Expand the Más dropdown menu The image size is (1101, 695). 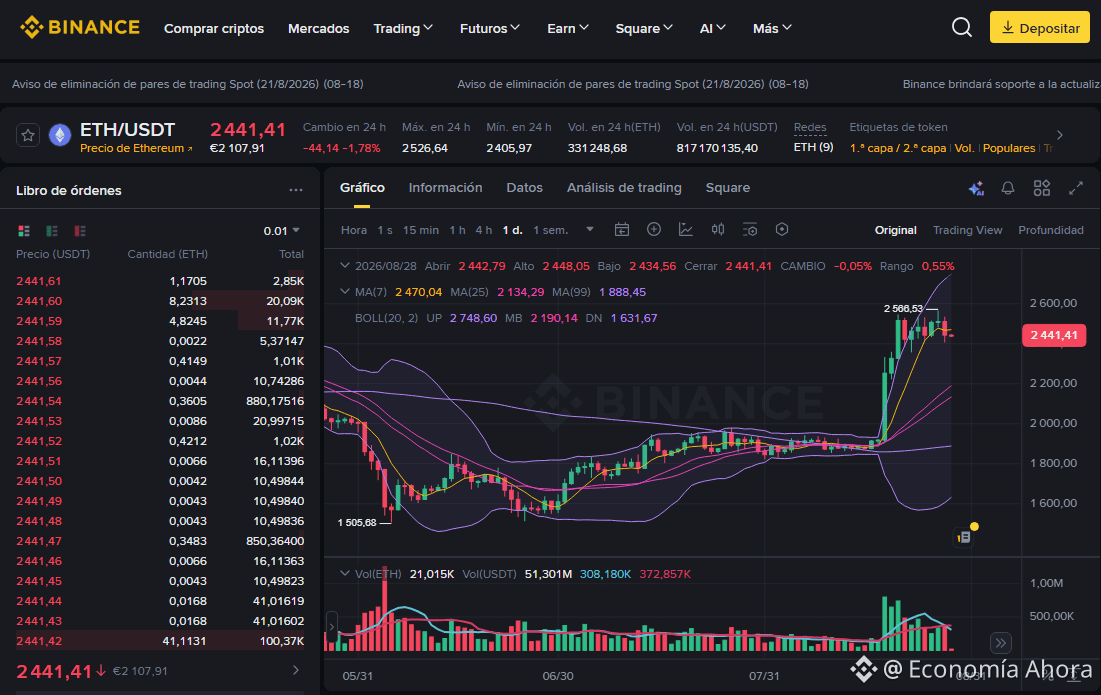[772, 28]
